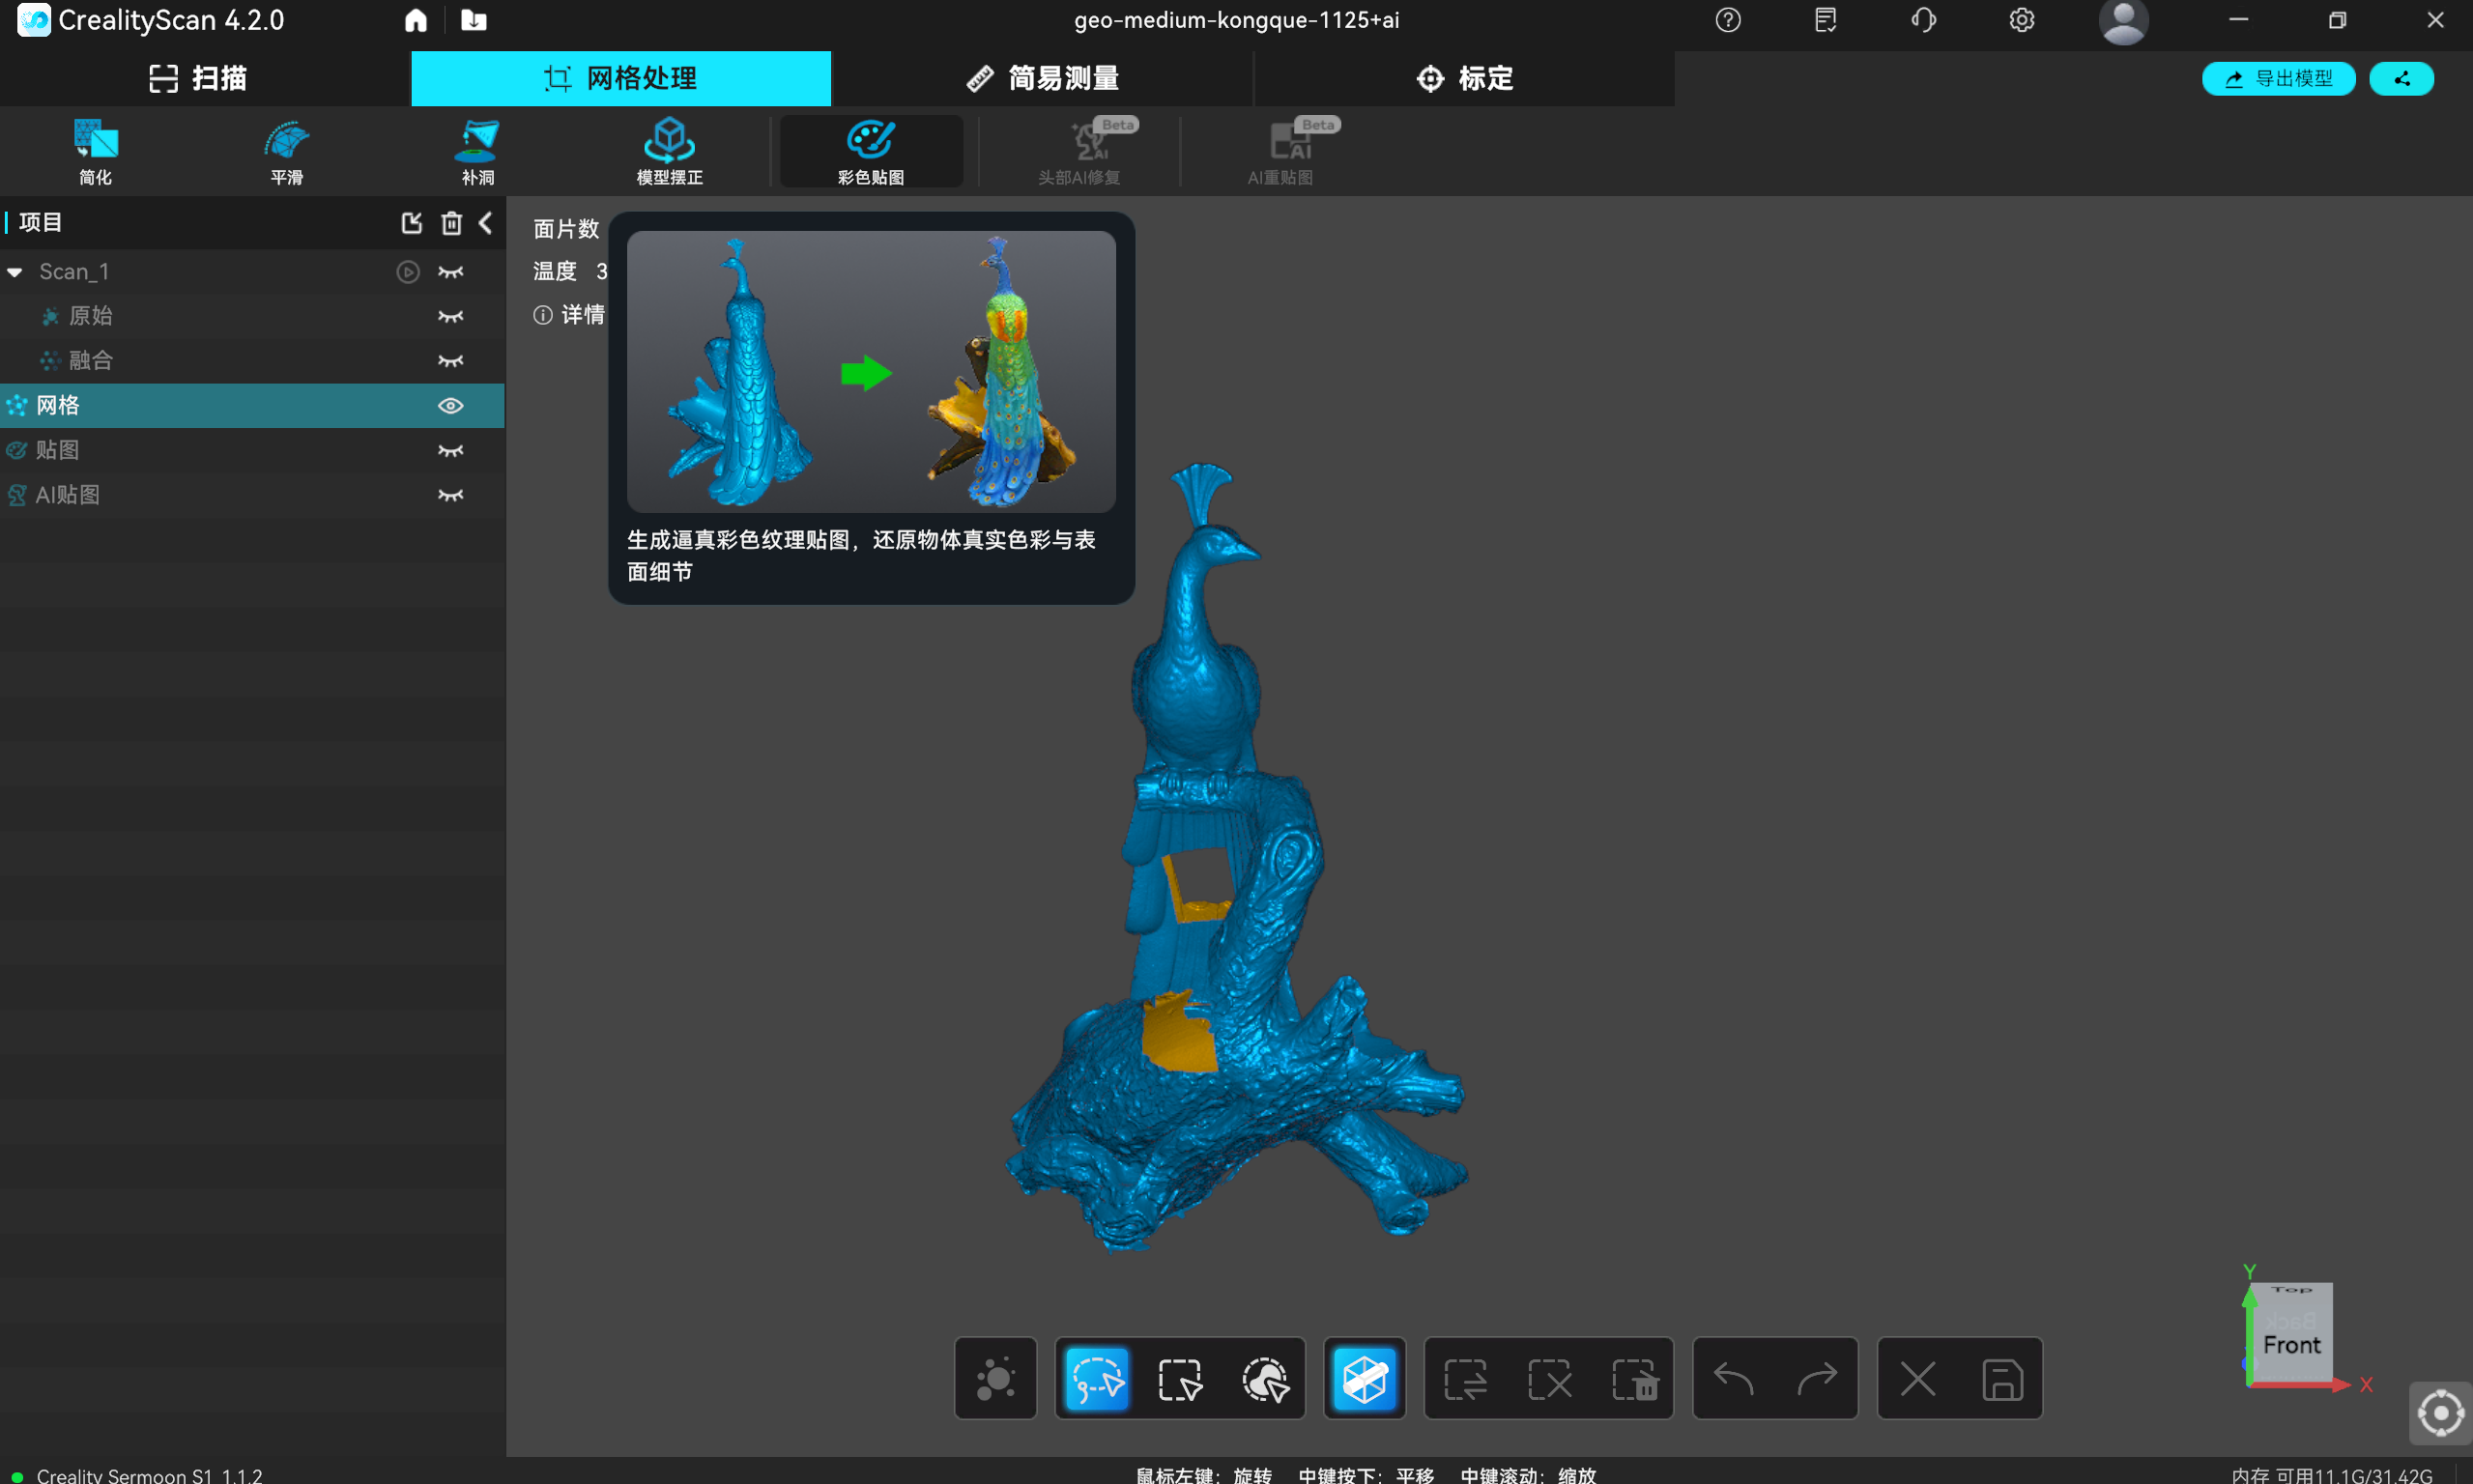Select the 彩色贴图 color texture tool

tap(870, 151)
